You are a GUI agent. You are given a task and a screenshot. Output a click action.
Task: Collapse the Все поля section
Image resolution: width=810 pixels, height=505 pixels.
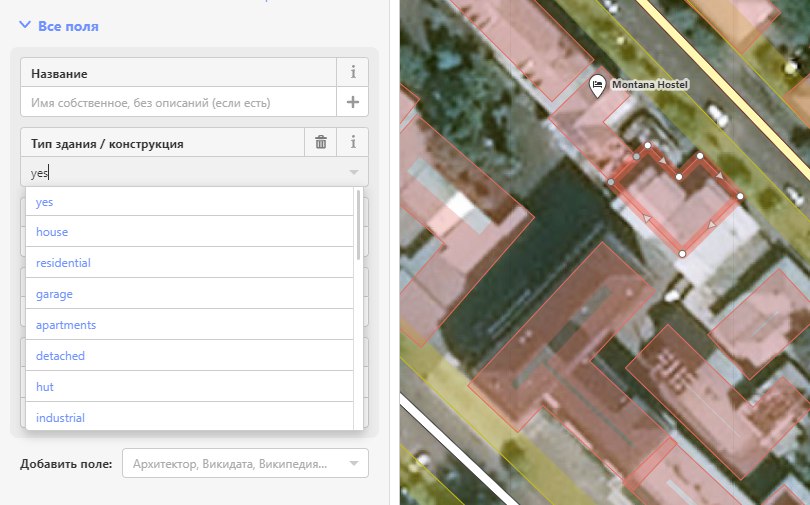[x=58, y=26]
